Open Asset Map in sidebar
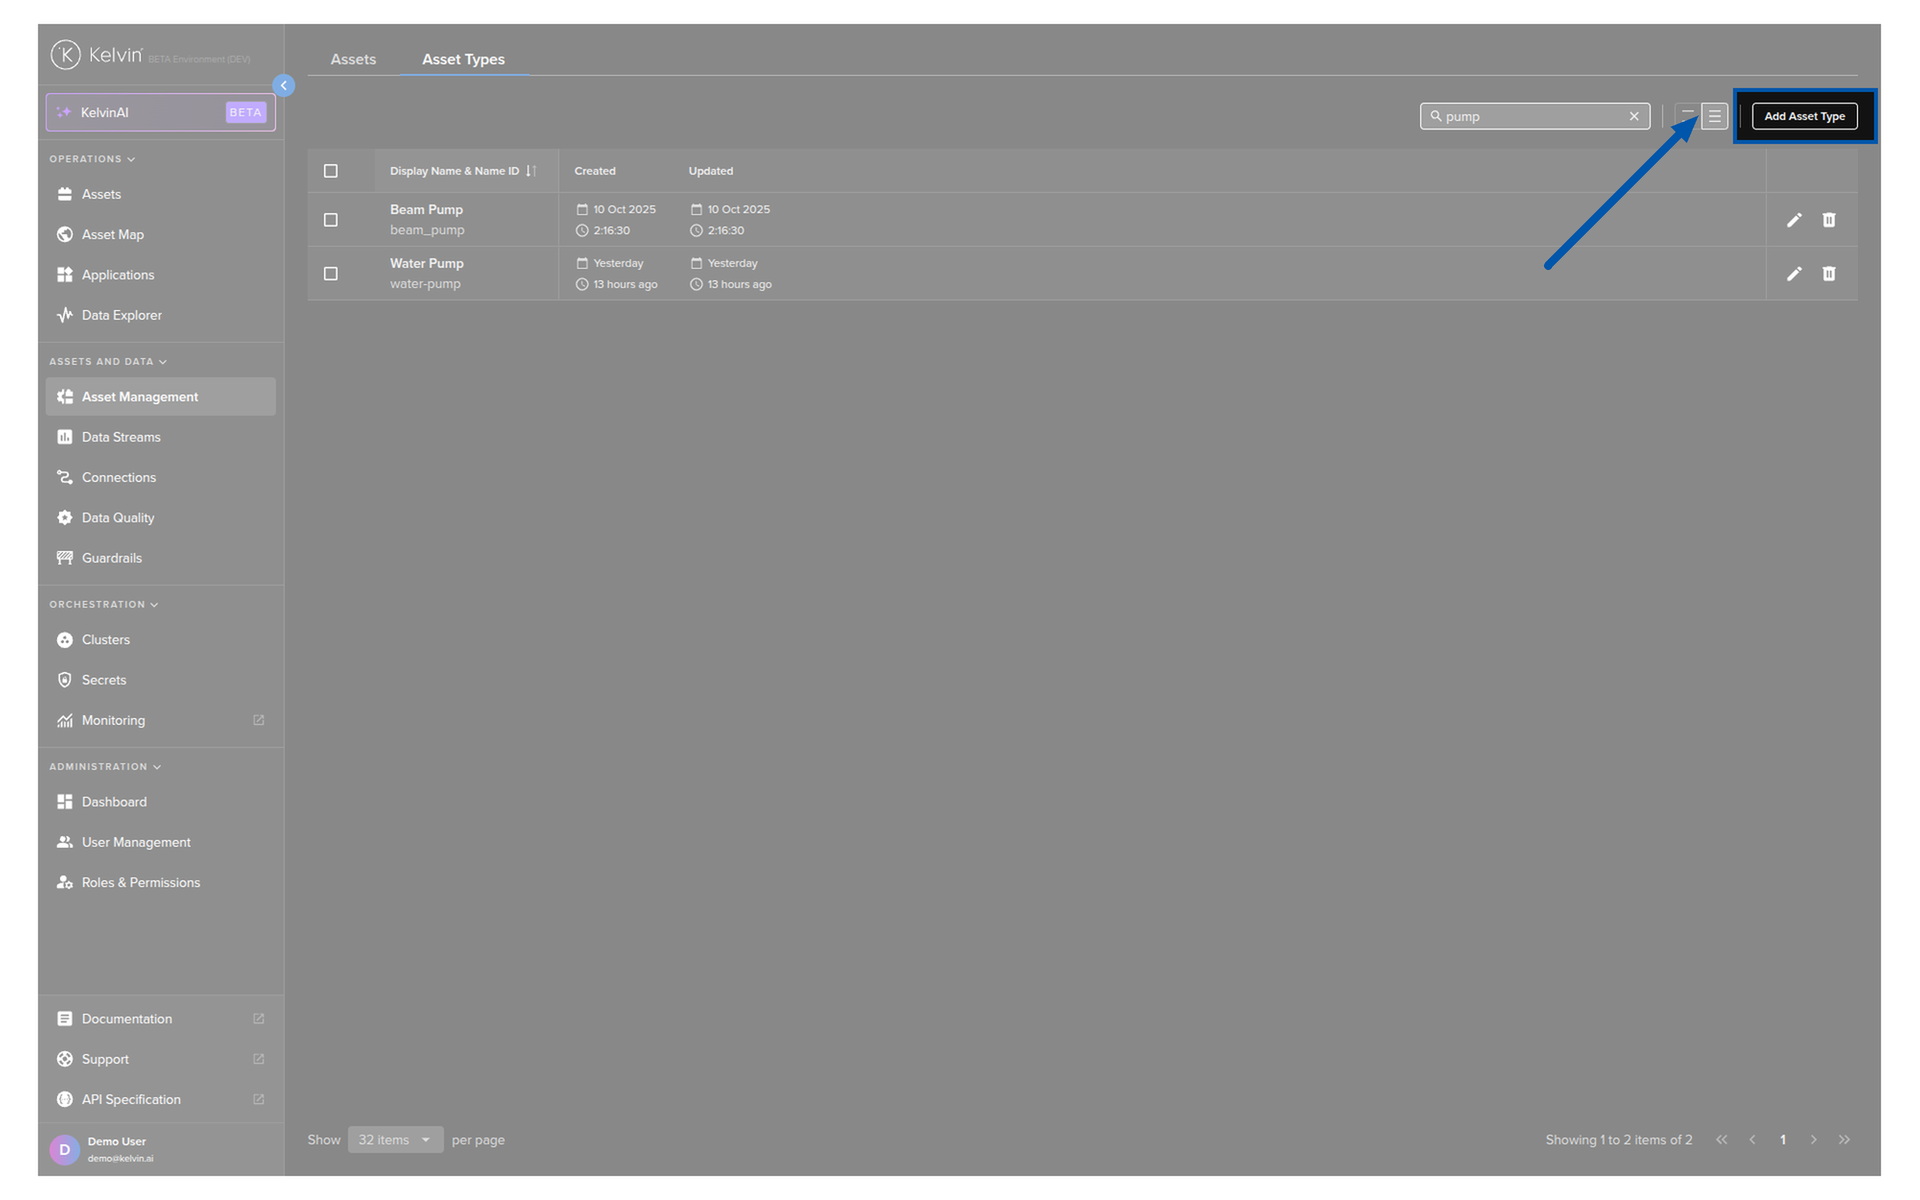The height and width of the screenshot is (1200, 1920). point(112,235)
